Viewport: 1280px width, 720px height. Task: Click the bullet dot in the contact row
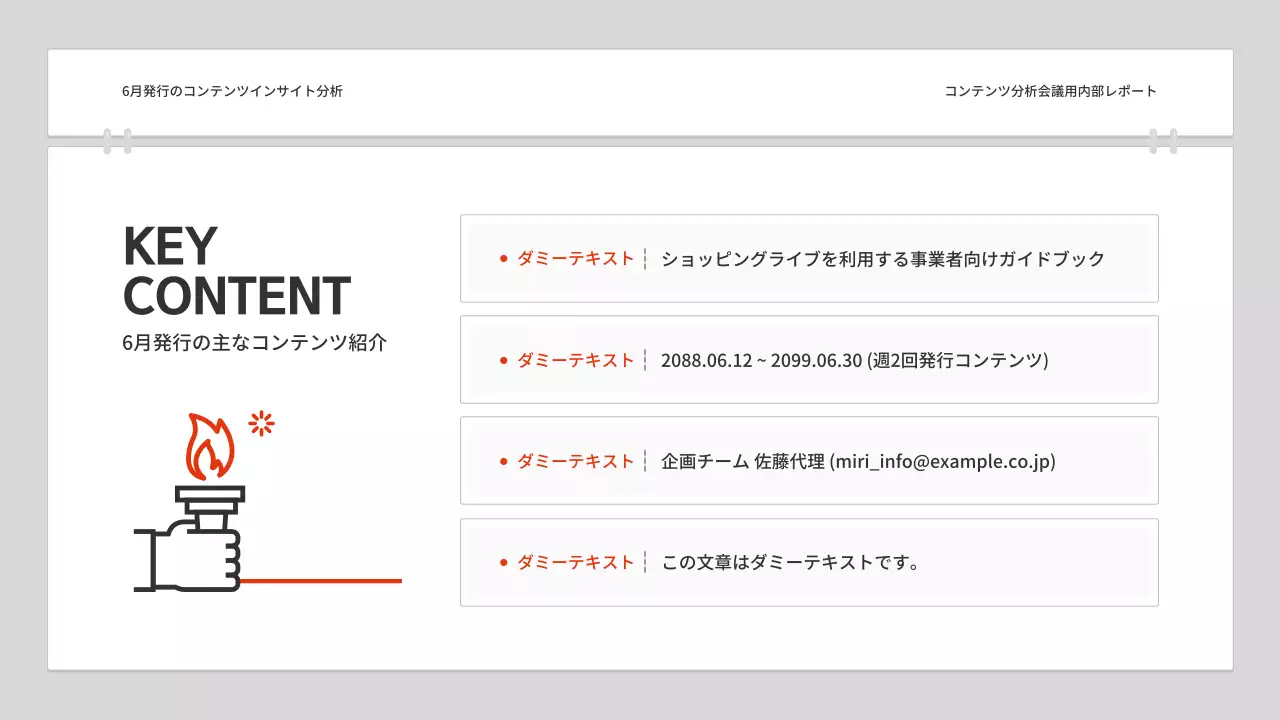tap(503, 461)
